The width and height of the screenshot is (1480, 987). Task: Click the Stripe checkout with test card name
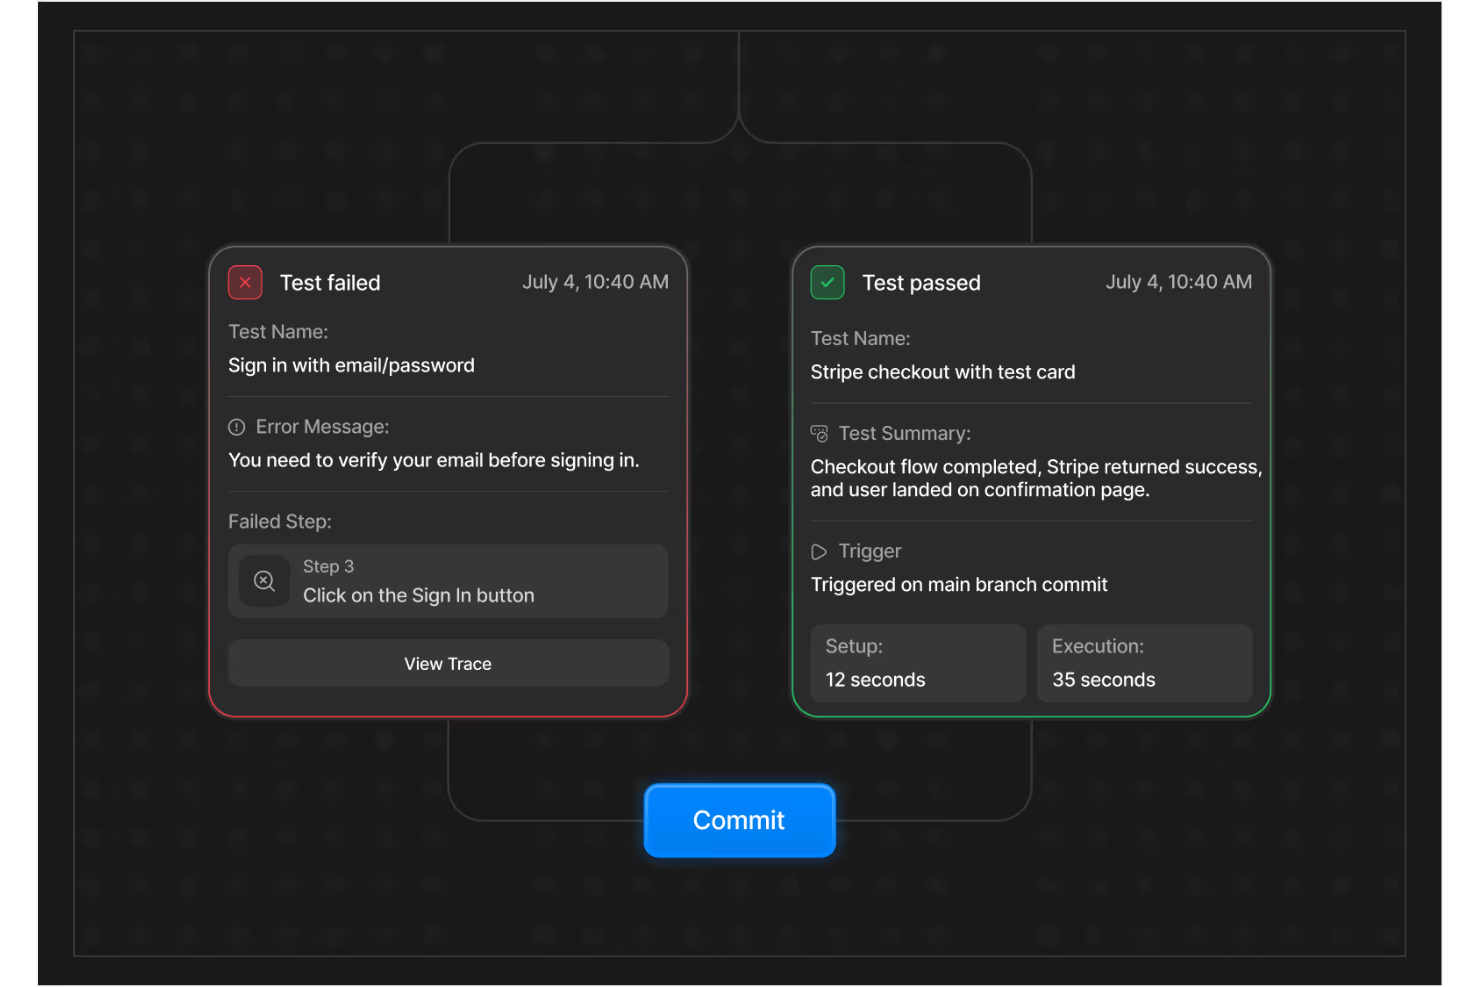[x=943, y=371]
